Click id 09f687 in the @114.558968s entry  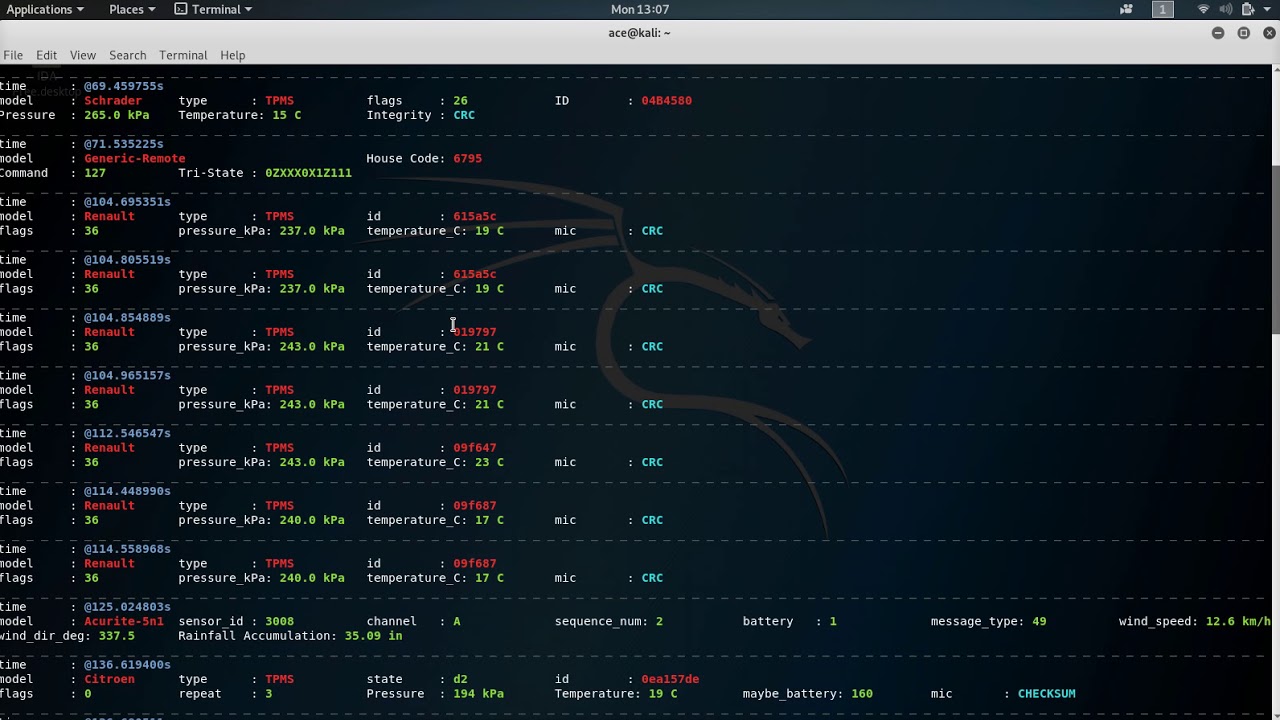(475, 564)
